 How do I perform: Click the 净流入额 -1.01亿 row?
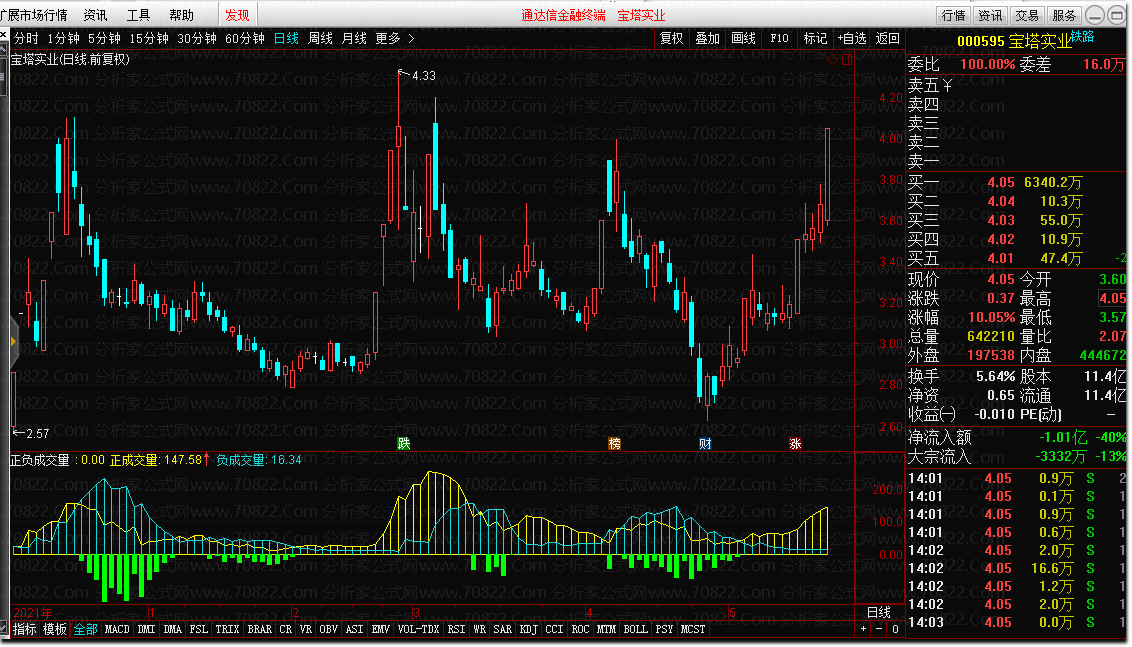(x=1016, y=438)
